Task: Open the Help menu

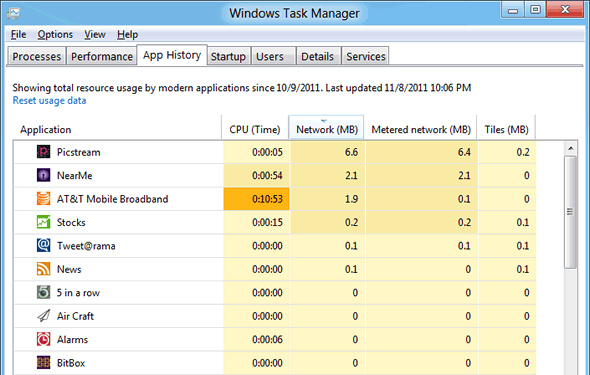Action: pos(128,35)
